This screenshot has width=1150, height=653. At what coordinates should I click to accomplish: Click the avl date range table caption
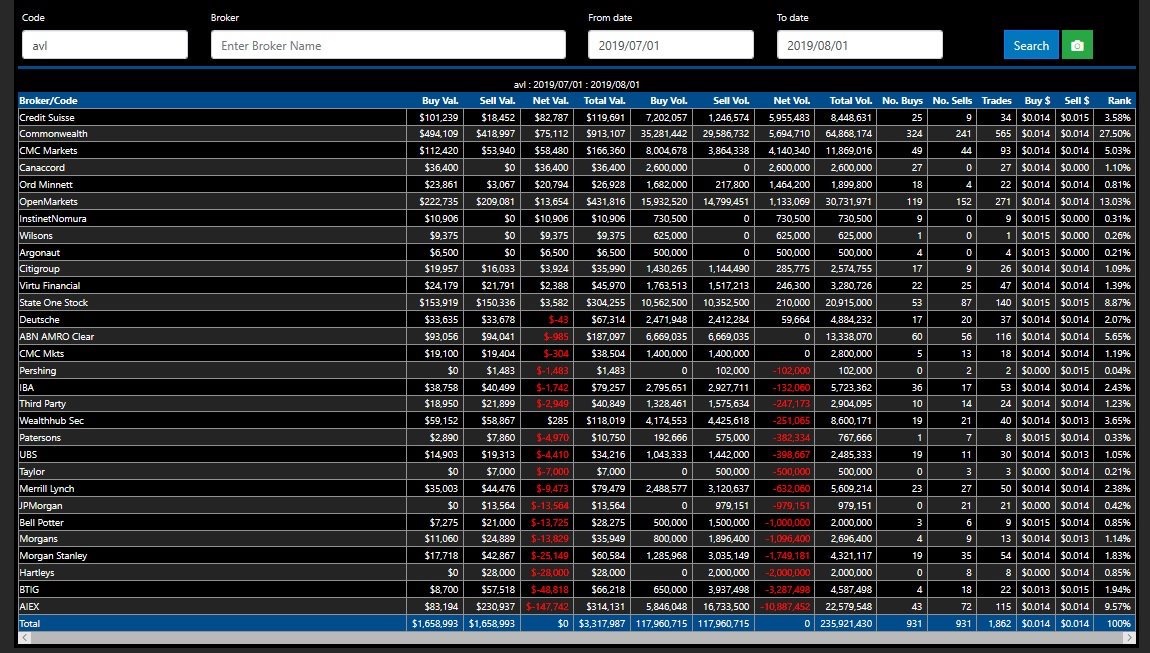576,84
